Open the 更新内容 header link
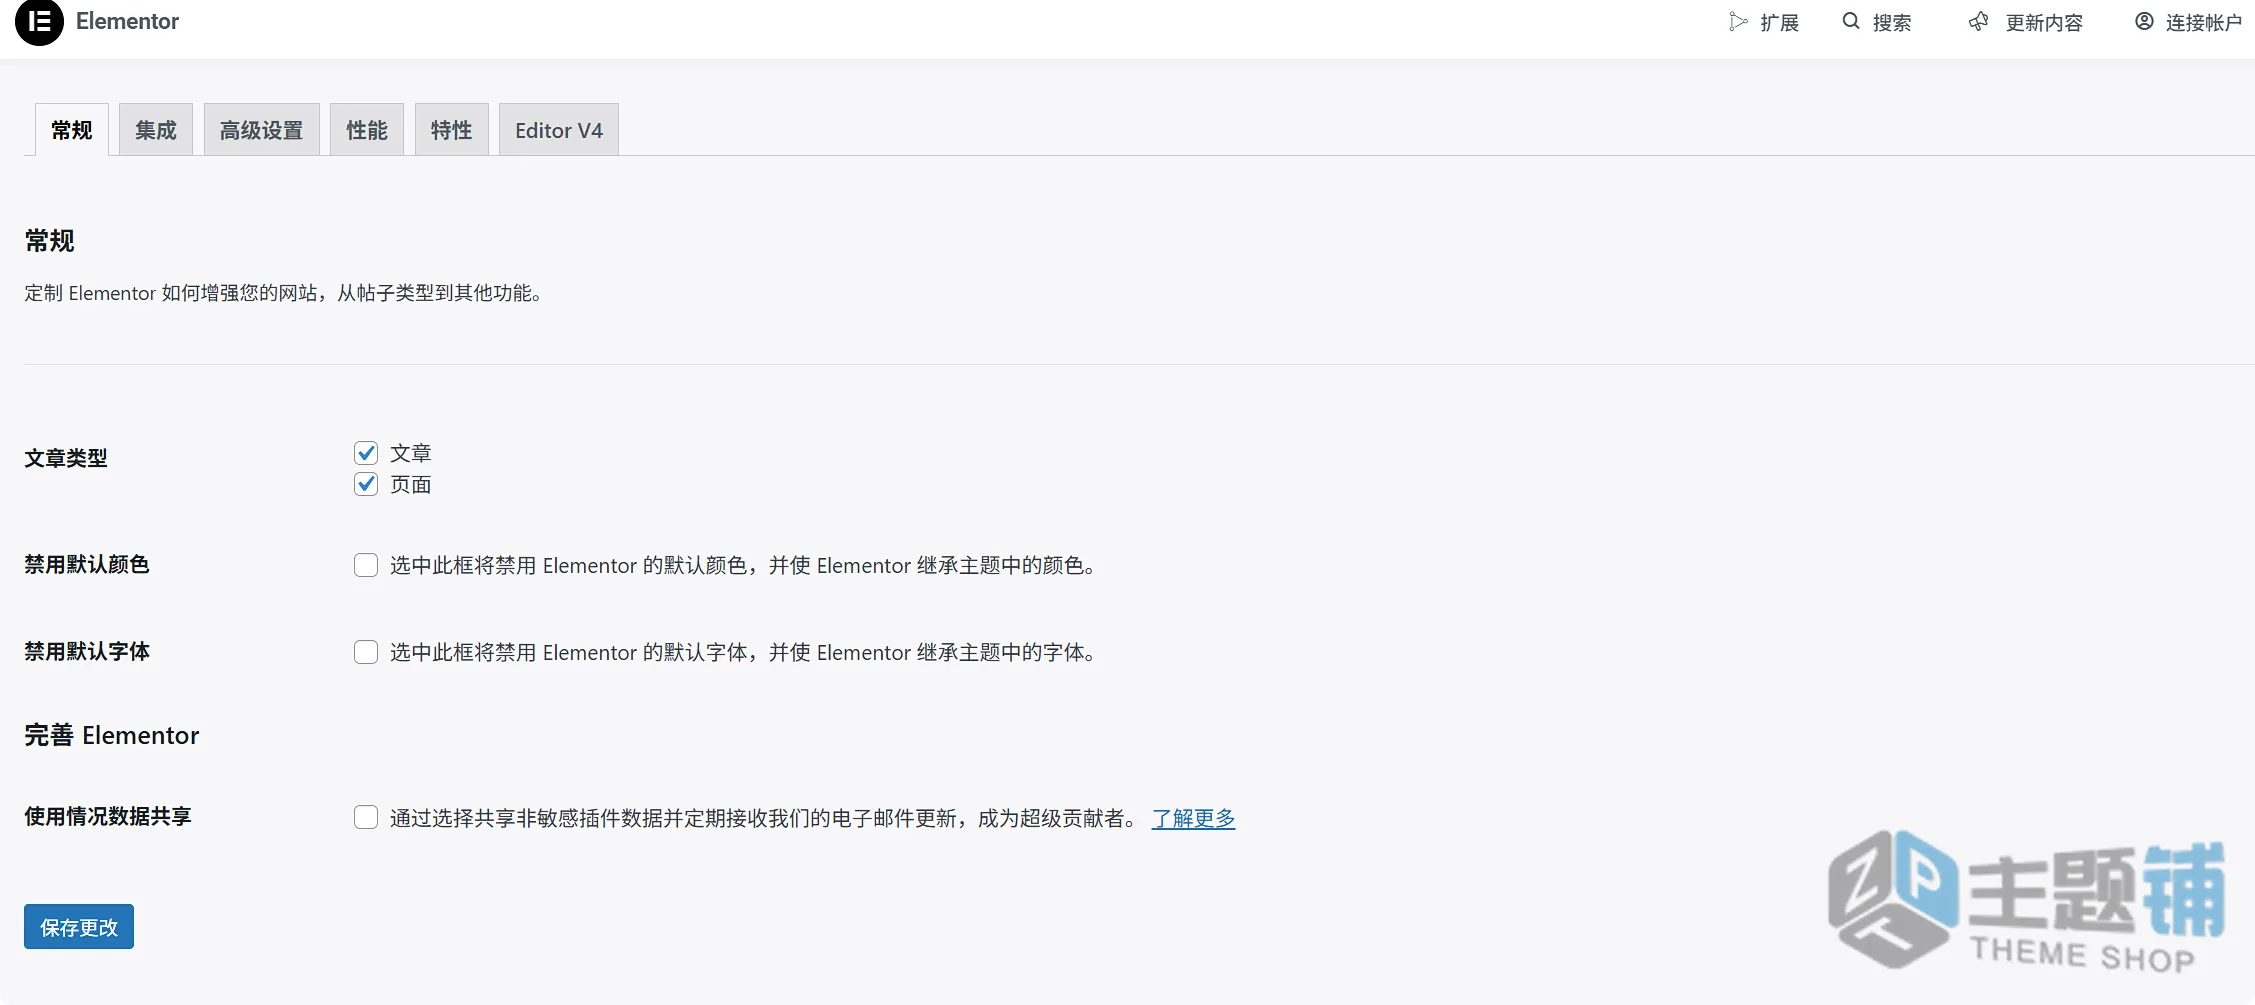 2026,22
